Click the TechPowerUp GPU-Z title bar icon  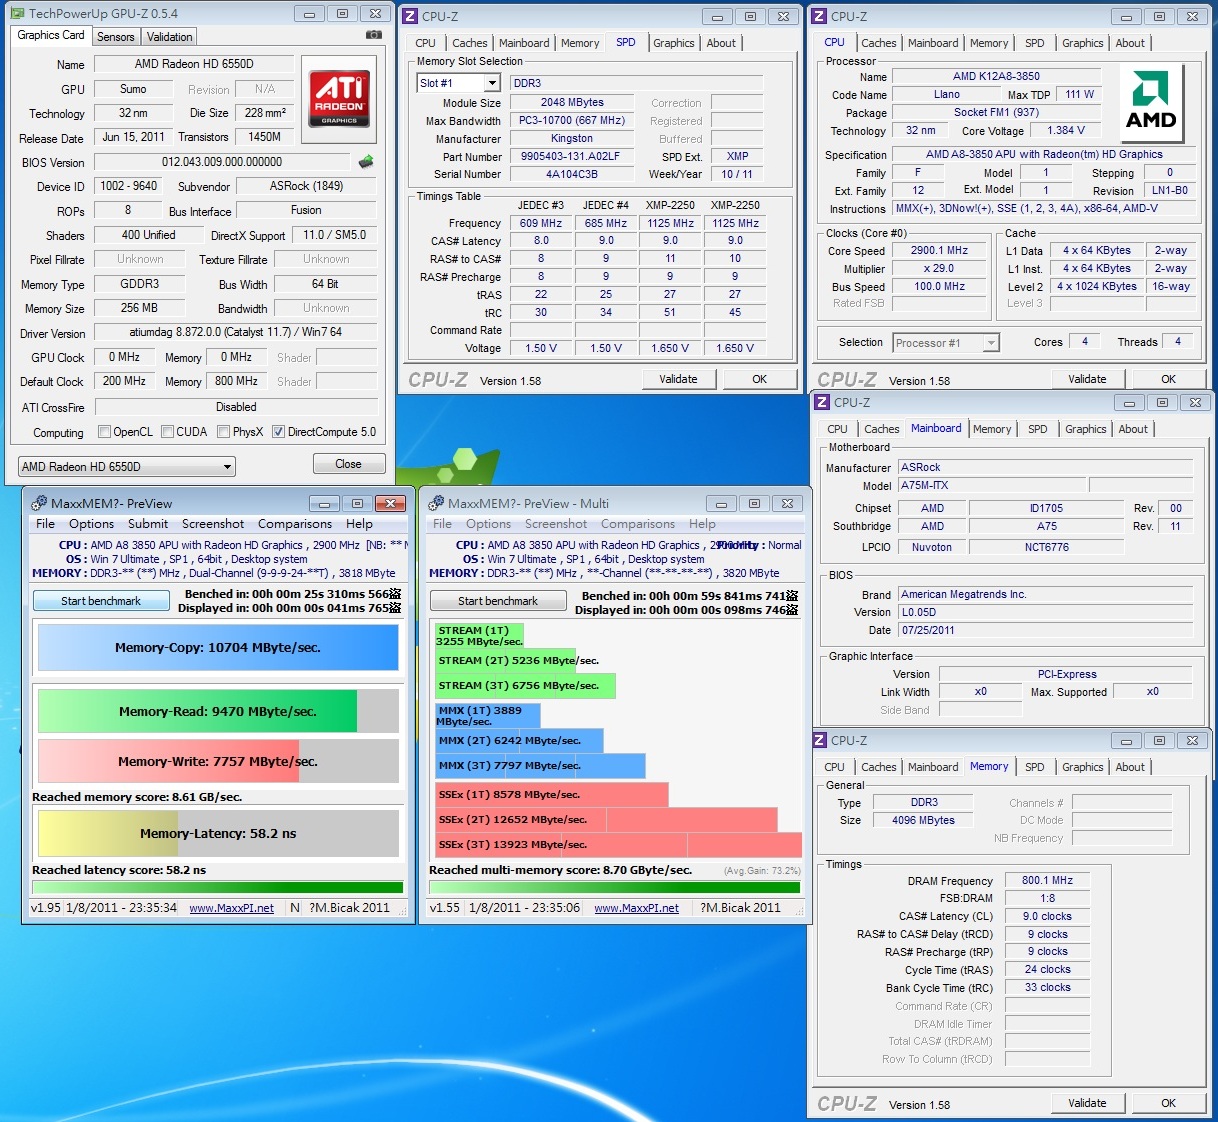pyautogui.click(x=16, y=14)
